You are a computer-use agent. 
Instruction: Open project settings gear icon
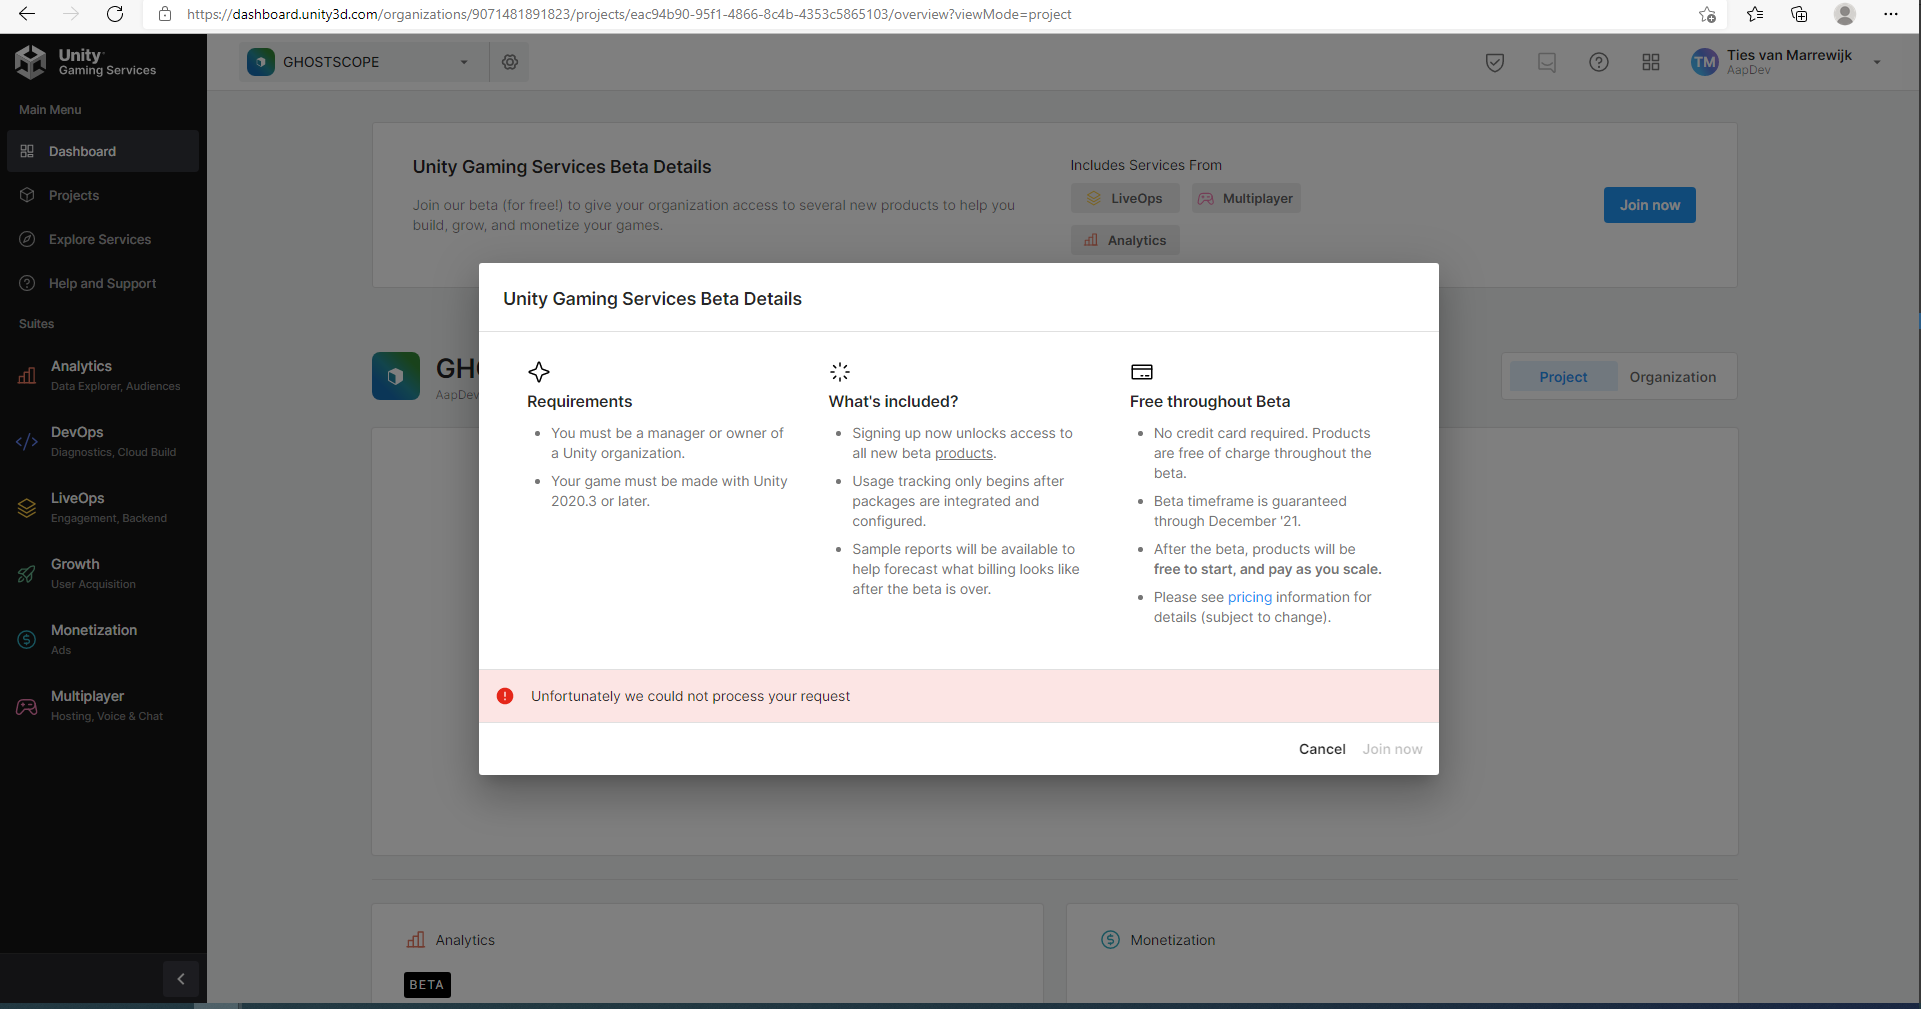510,62
